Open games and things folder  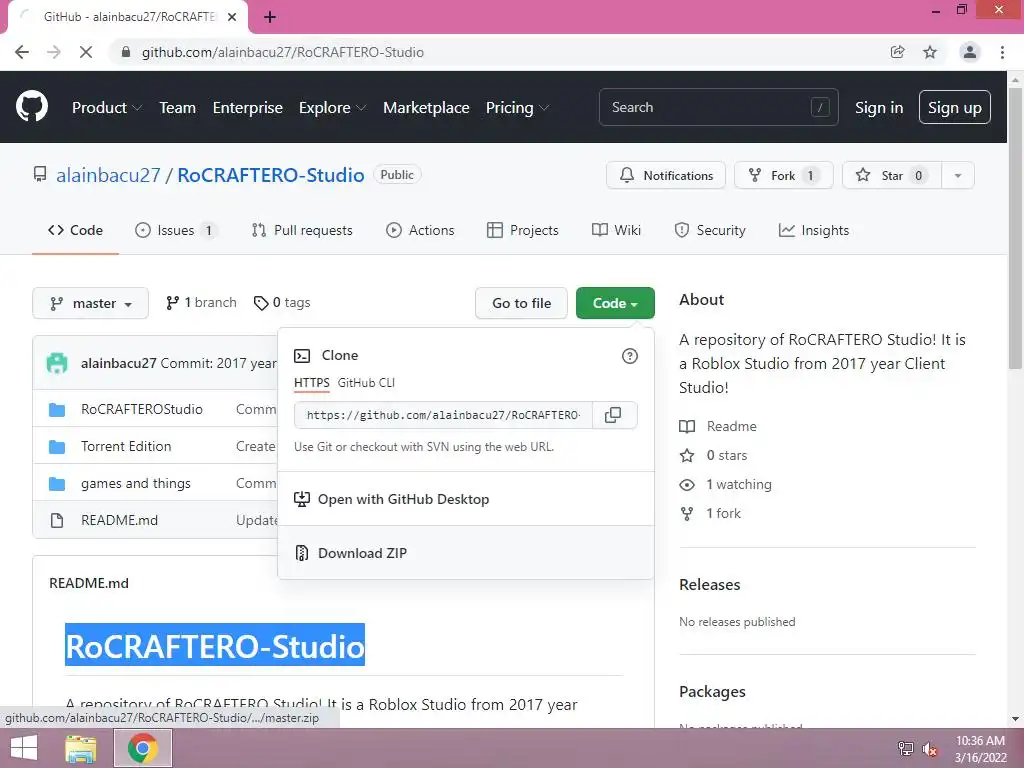click(136, 484)
